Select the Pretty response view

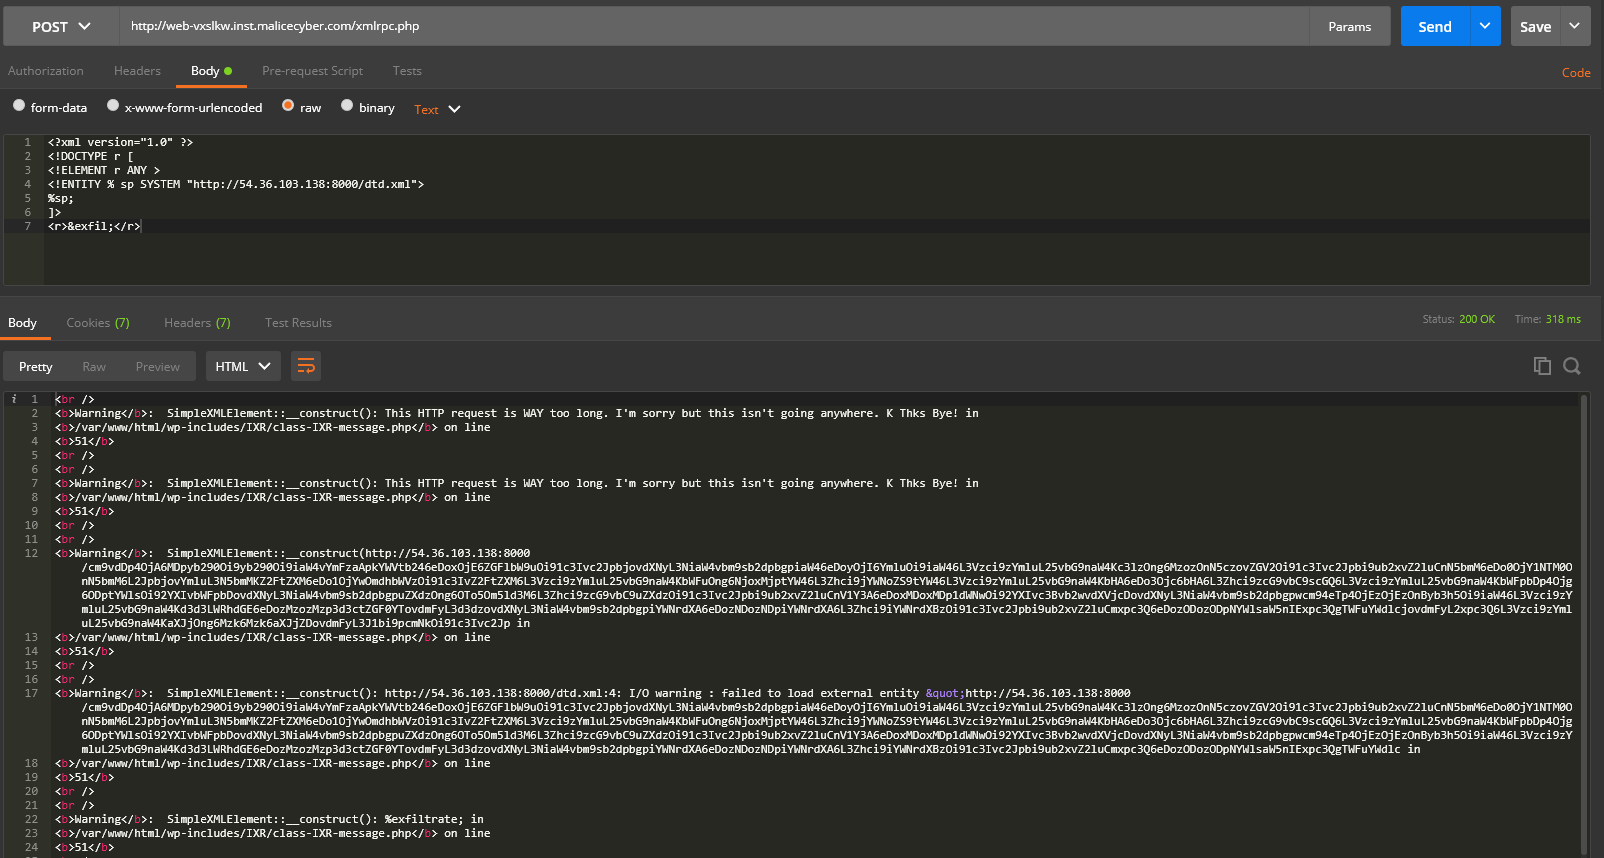click(x=35, y=367)
